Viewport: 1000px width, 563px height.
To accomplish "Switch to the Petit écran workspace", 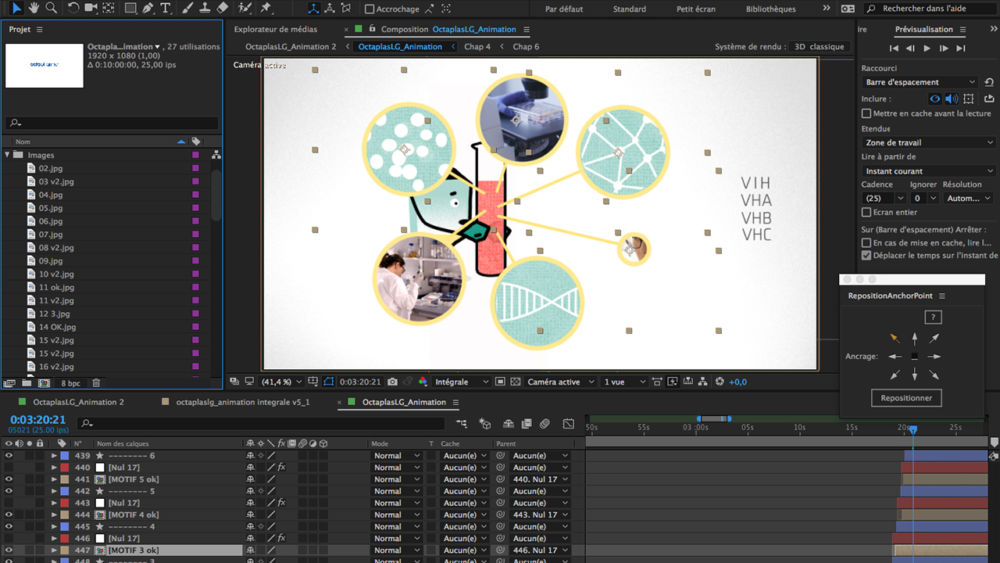I will 696,9.
